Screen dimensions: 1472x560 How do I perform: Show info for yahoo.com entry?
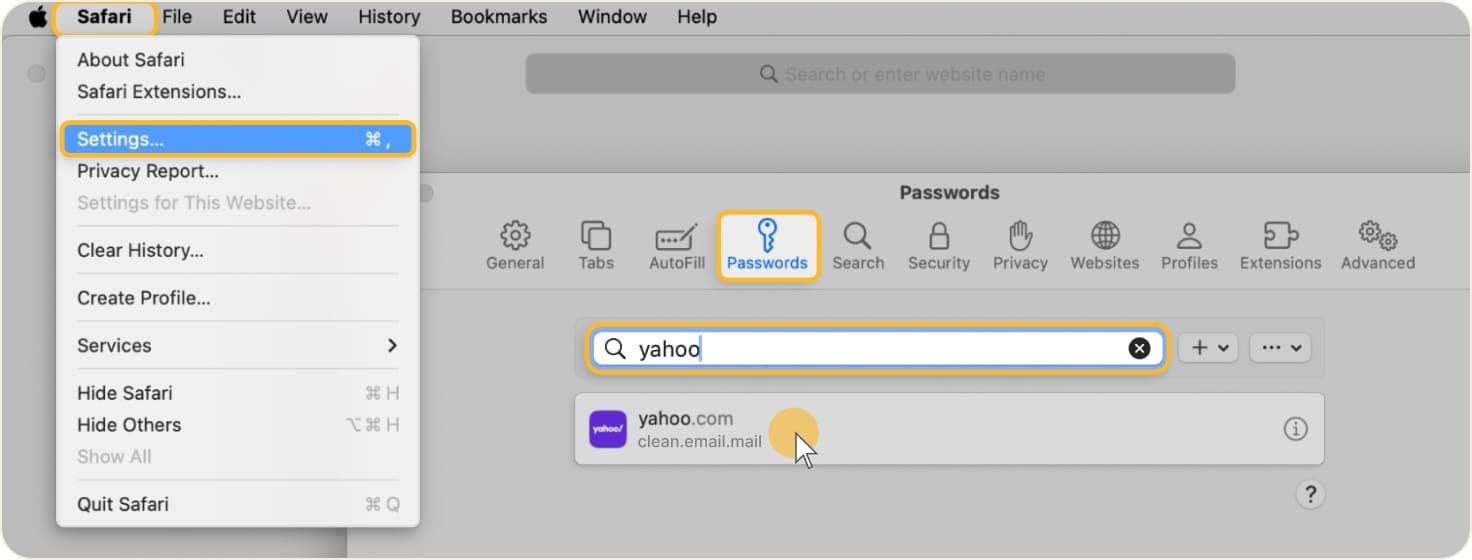coord(1295,429)
